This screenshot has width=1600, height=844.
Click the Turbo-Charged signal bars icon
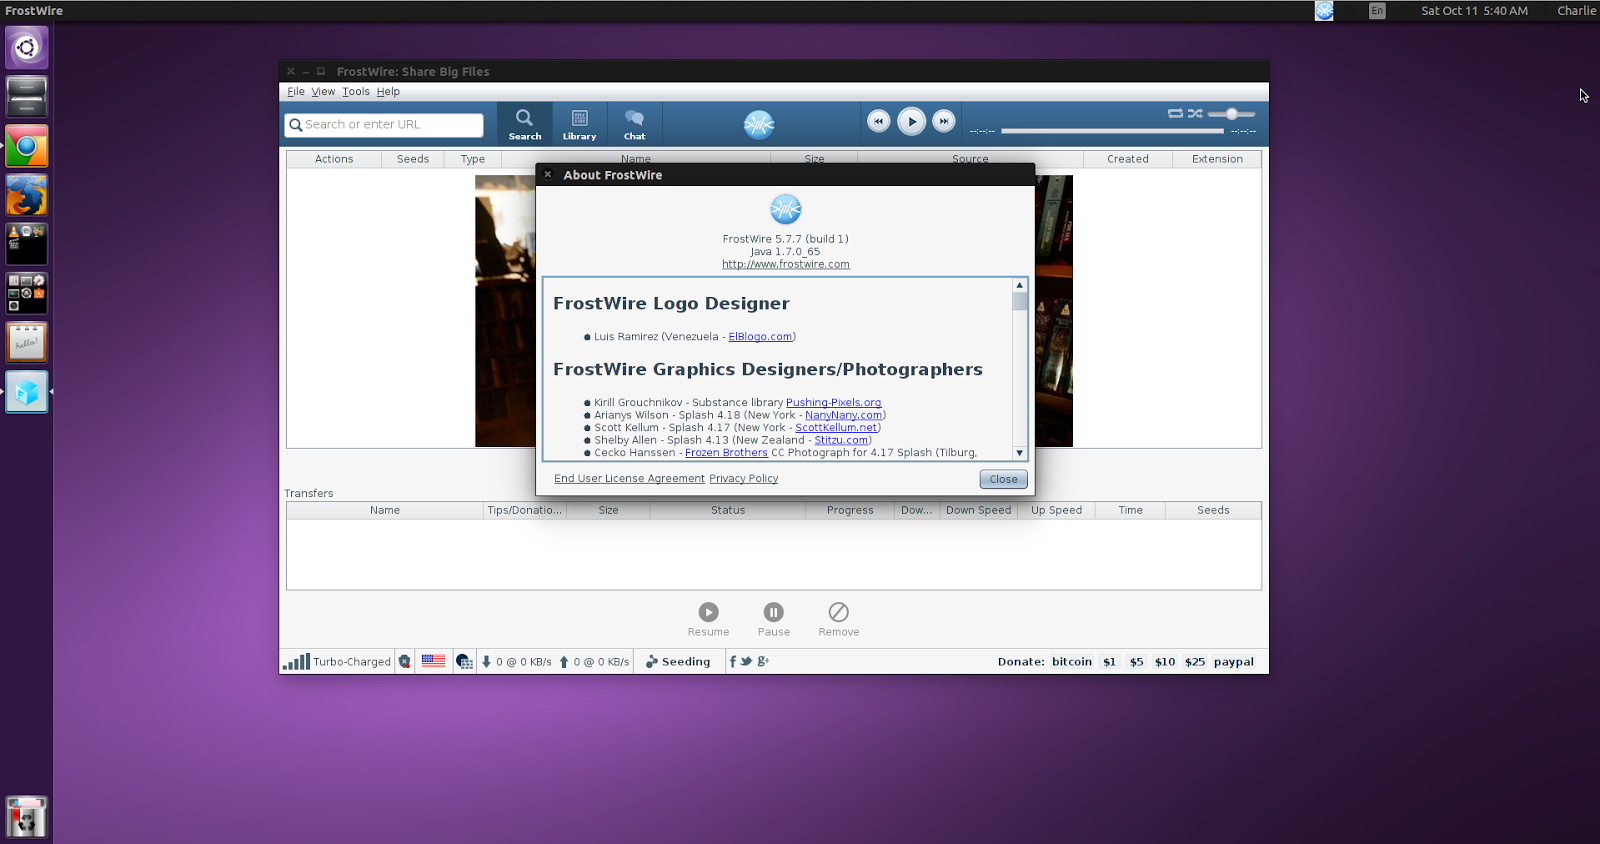296,662
